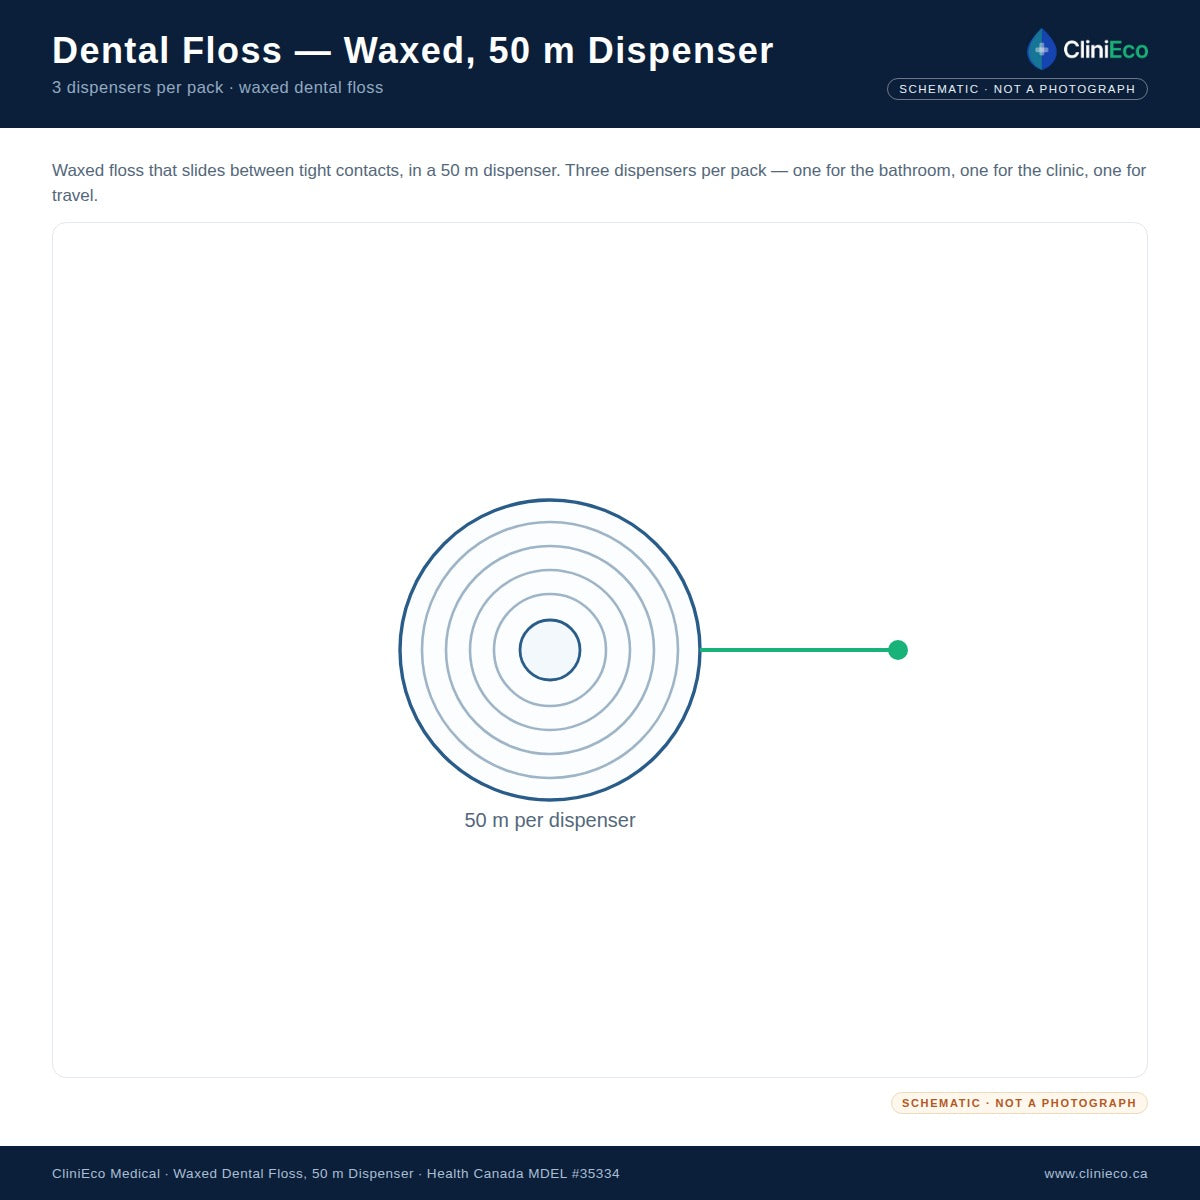
Task: Click the orange 'Schematic · Not a Photograph' badge
Action: pyautogui.click(x=1019, y=1103)
